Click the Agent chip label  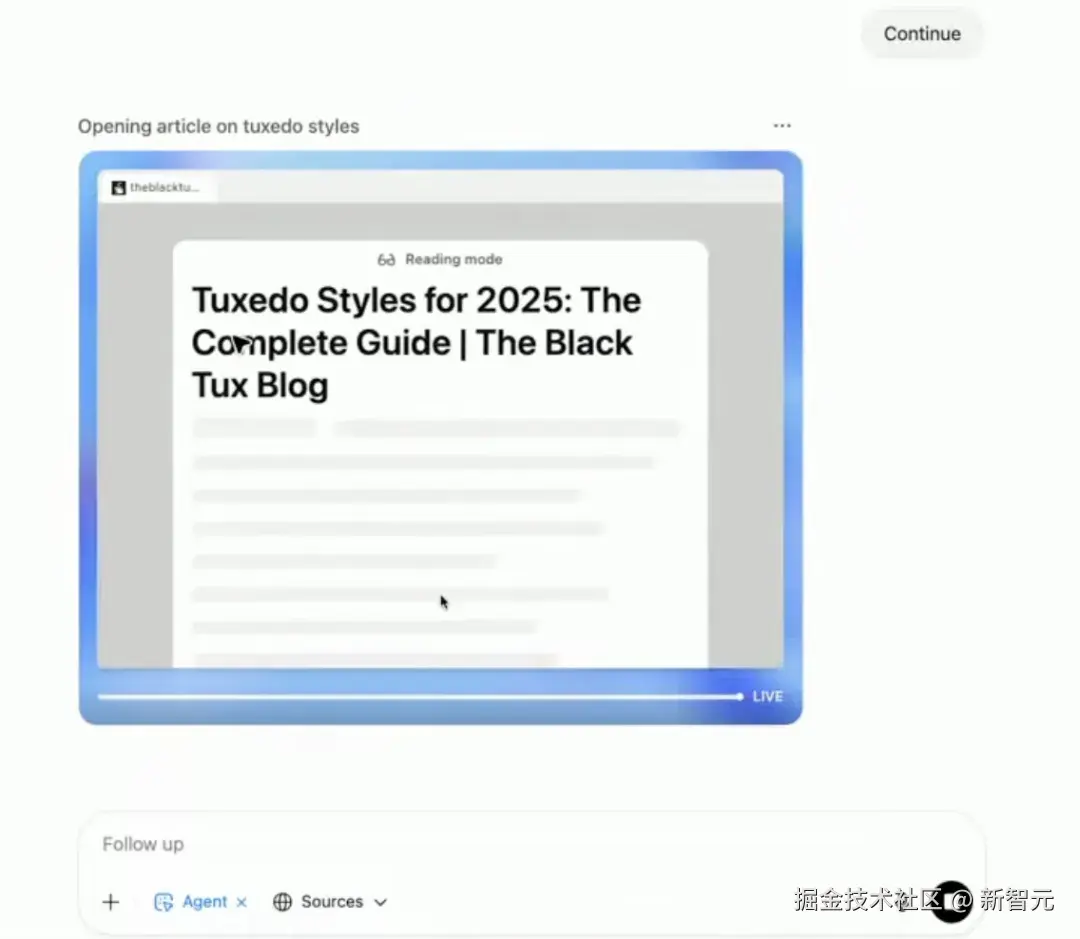205,902
